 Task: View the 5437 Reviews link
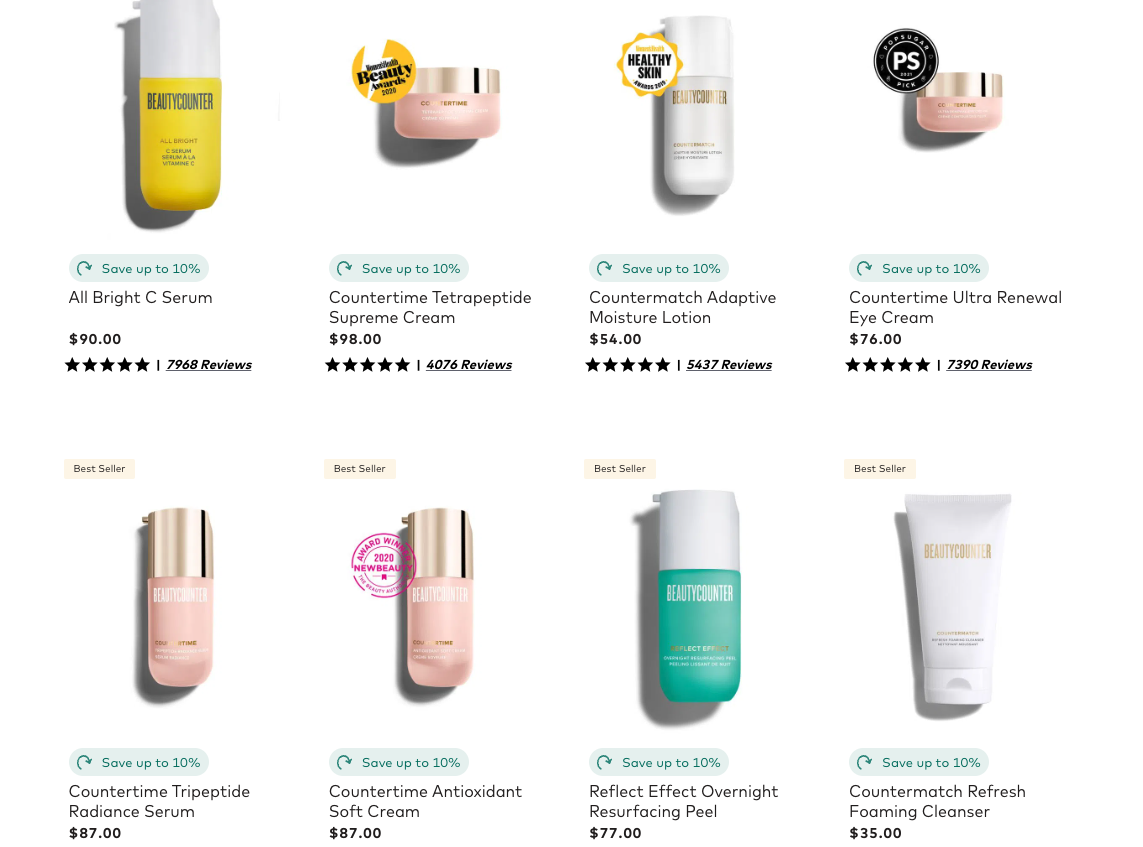(x=729, y=364)
